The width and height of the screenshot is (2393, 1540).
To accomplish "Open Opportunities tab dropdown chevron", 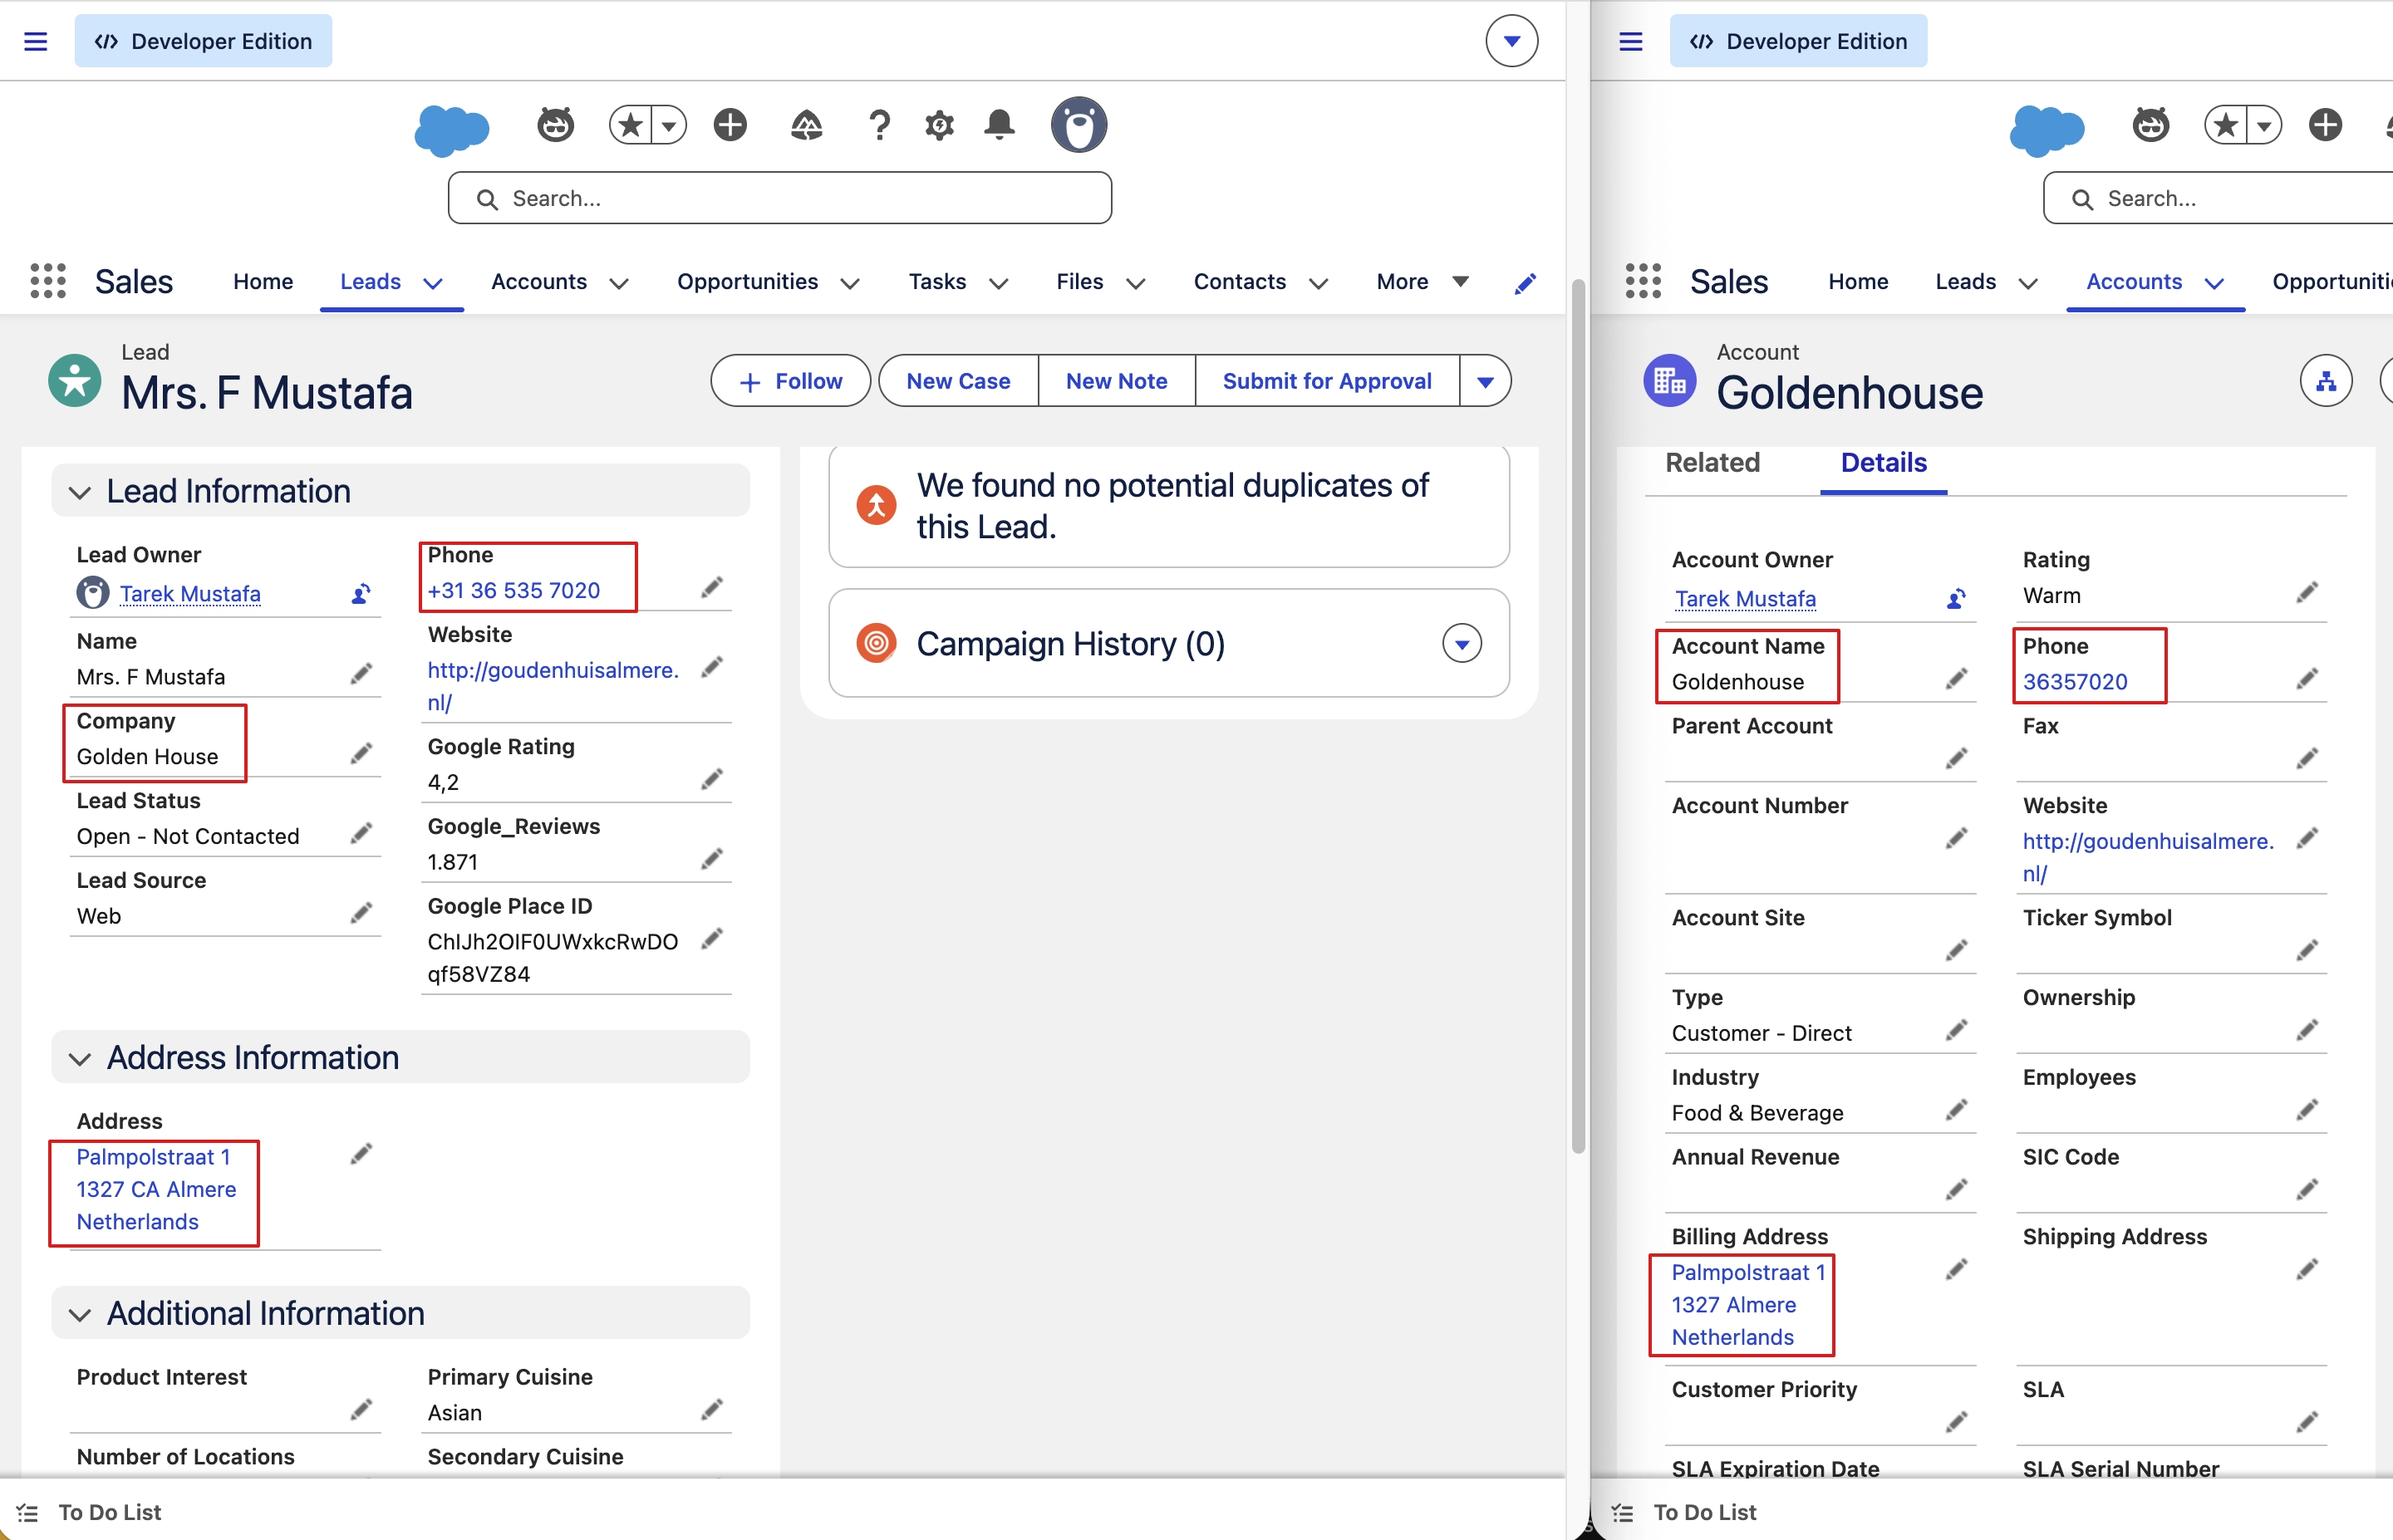I will point(850,283).
